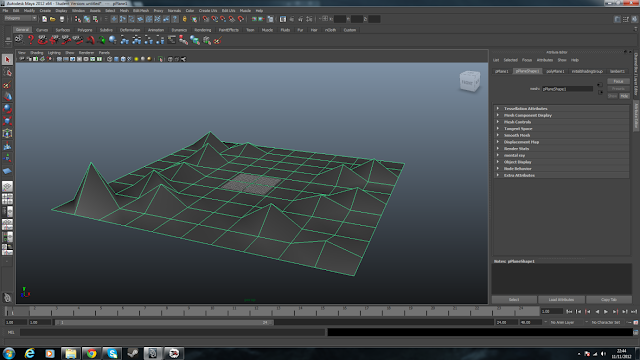The width and height of the screenshot is (640, 360).
Task: Open the Create menu
Action: (x=45, y=11)
